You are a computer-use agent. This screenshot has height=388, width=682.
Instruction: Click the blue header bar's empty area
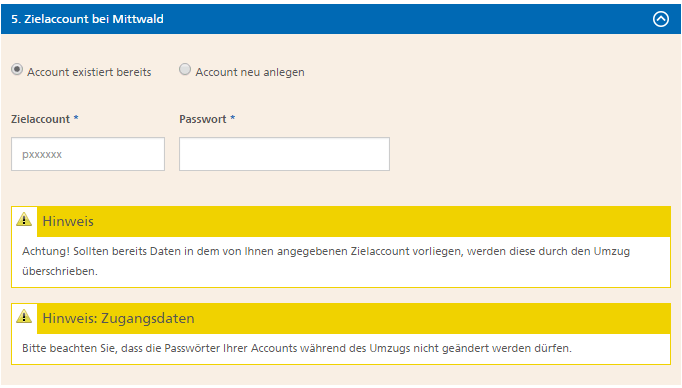point(405,19)
